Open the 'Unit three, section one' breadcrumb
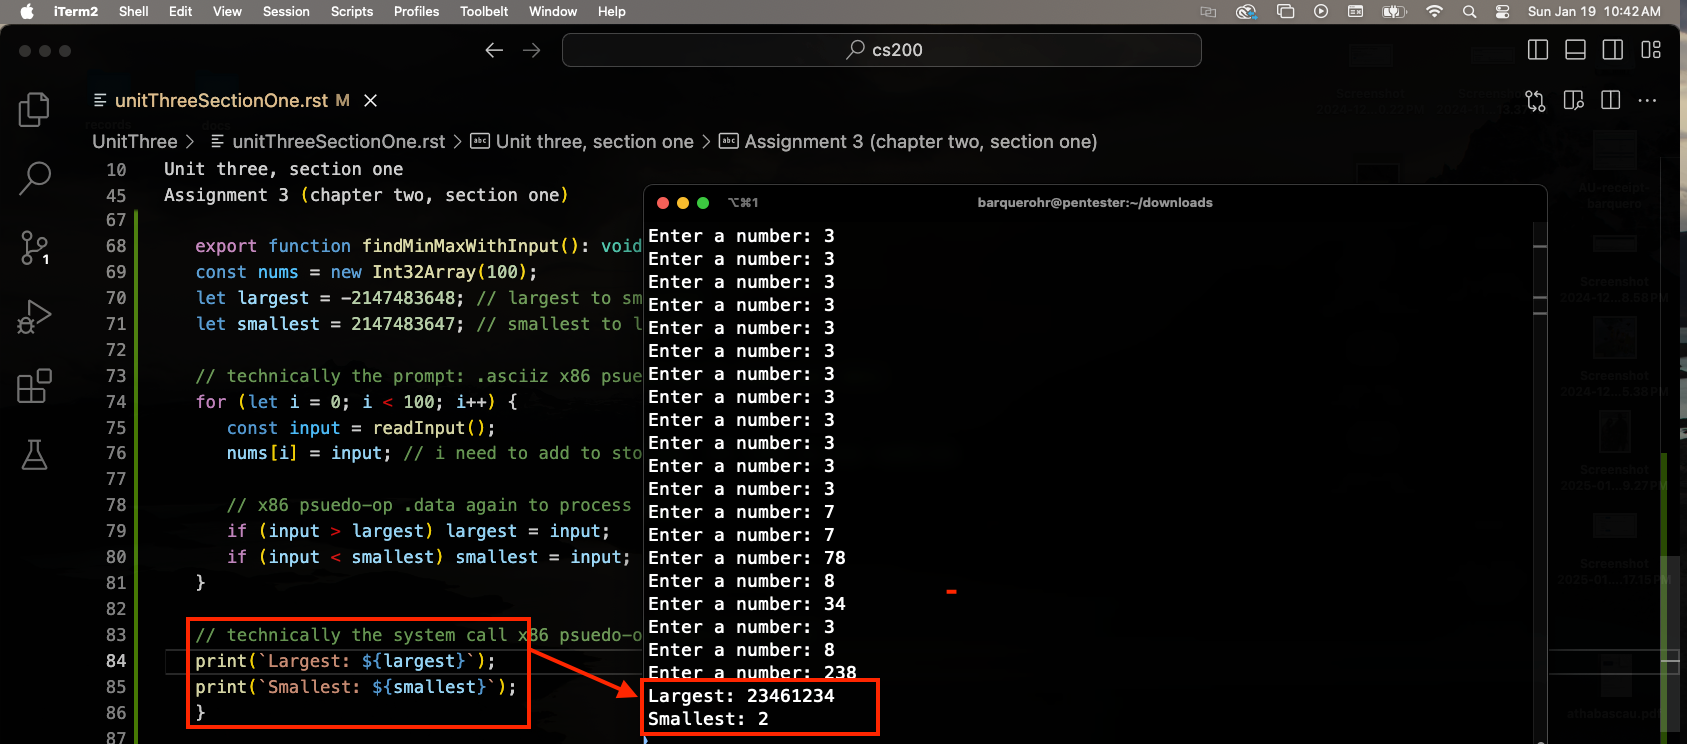Viewport: 1687px width, 744px height. pyautogui.click(x=582, y=142)
